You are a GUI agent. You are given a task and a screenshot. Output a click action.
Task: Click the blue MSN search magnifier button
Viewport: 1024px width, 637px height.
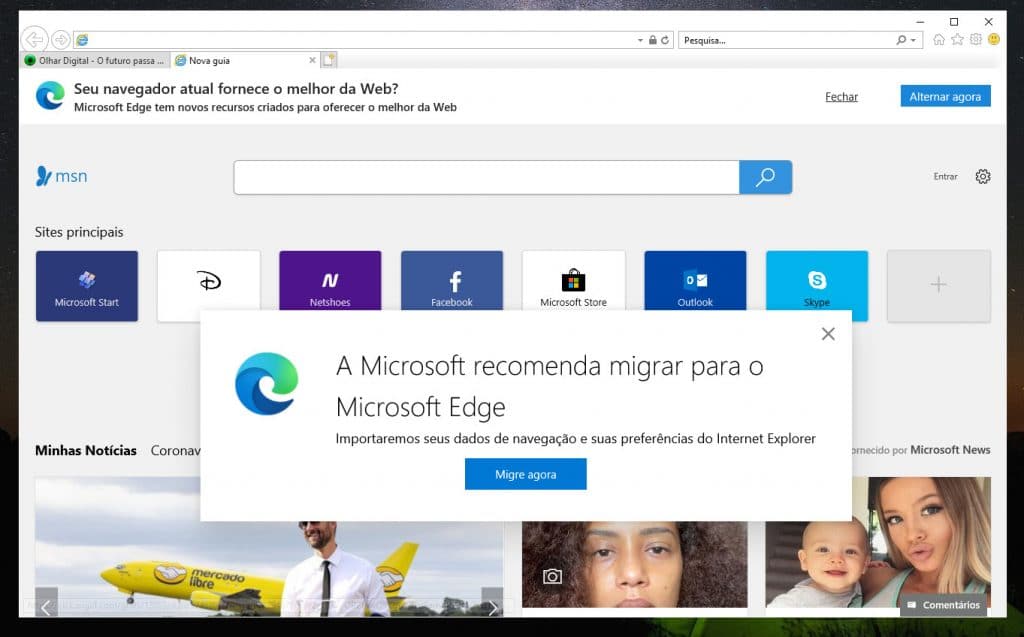coord(765,177)
